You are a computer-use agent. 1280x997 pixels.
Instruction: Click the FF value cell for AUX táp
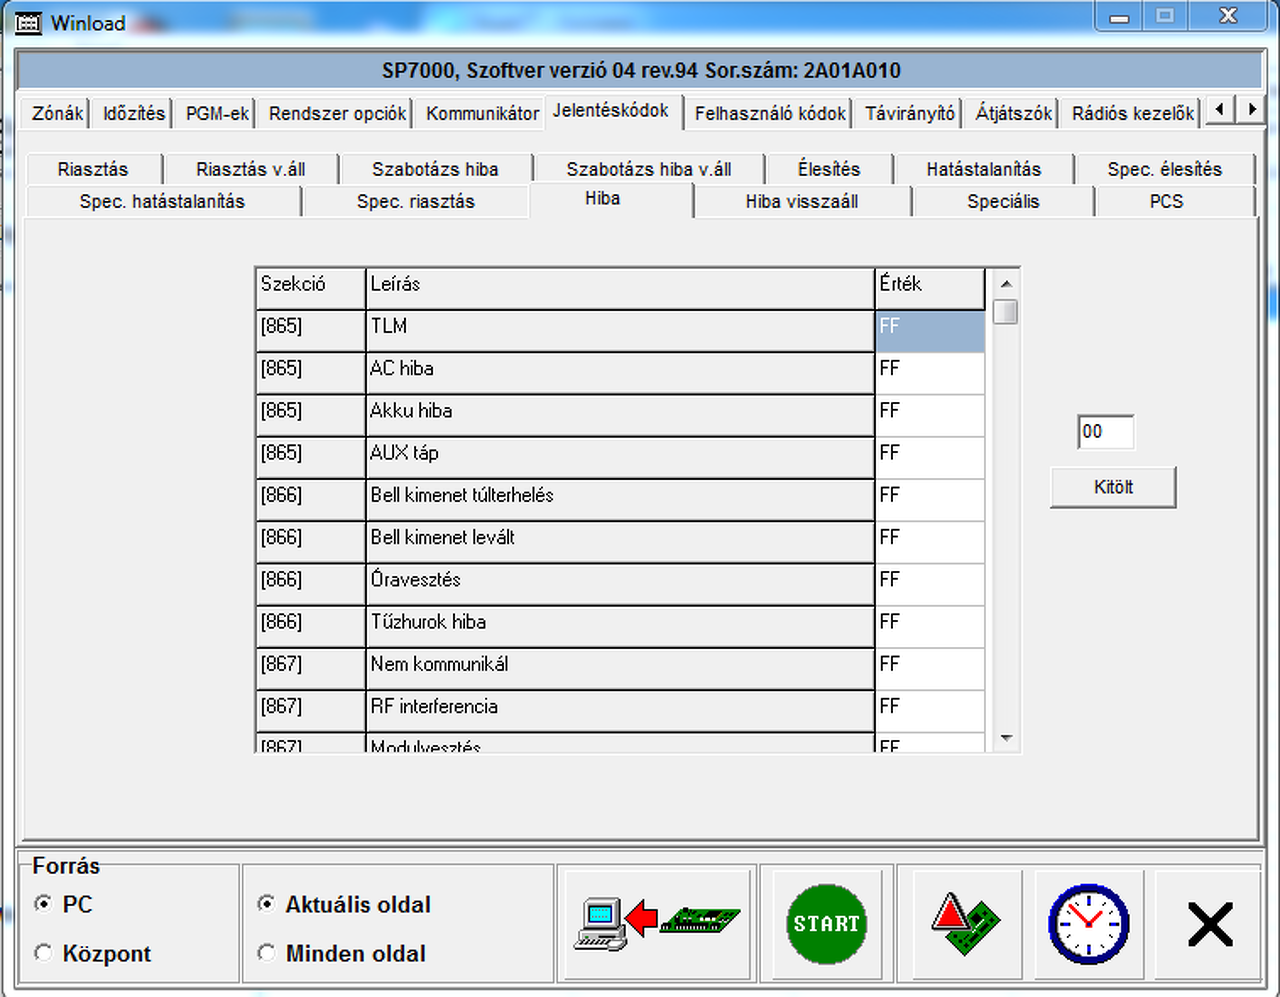tap(930, 457)
